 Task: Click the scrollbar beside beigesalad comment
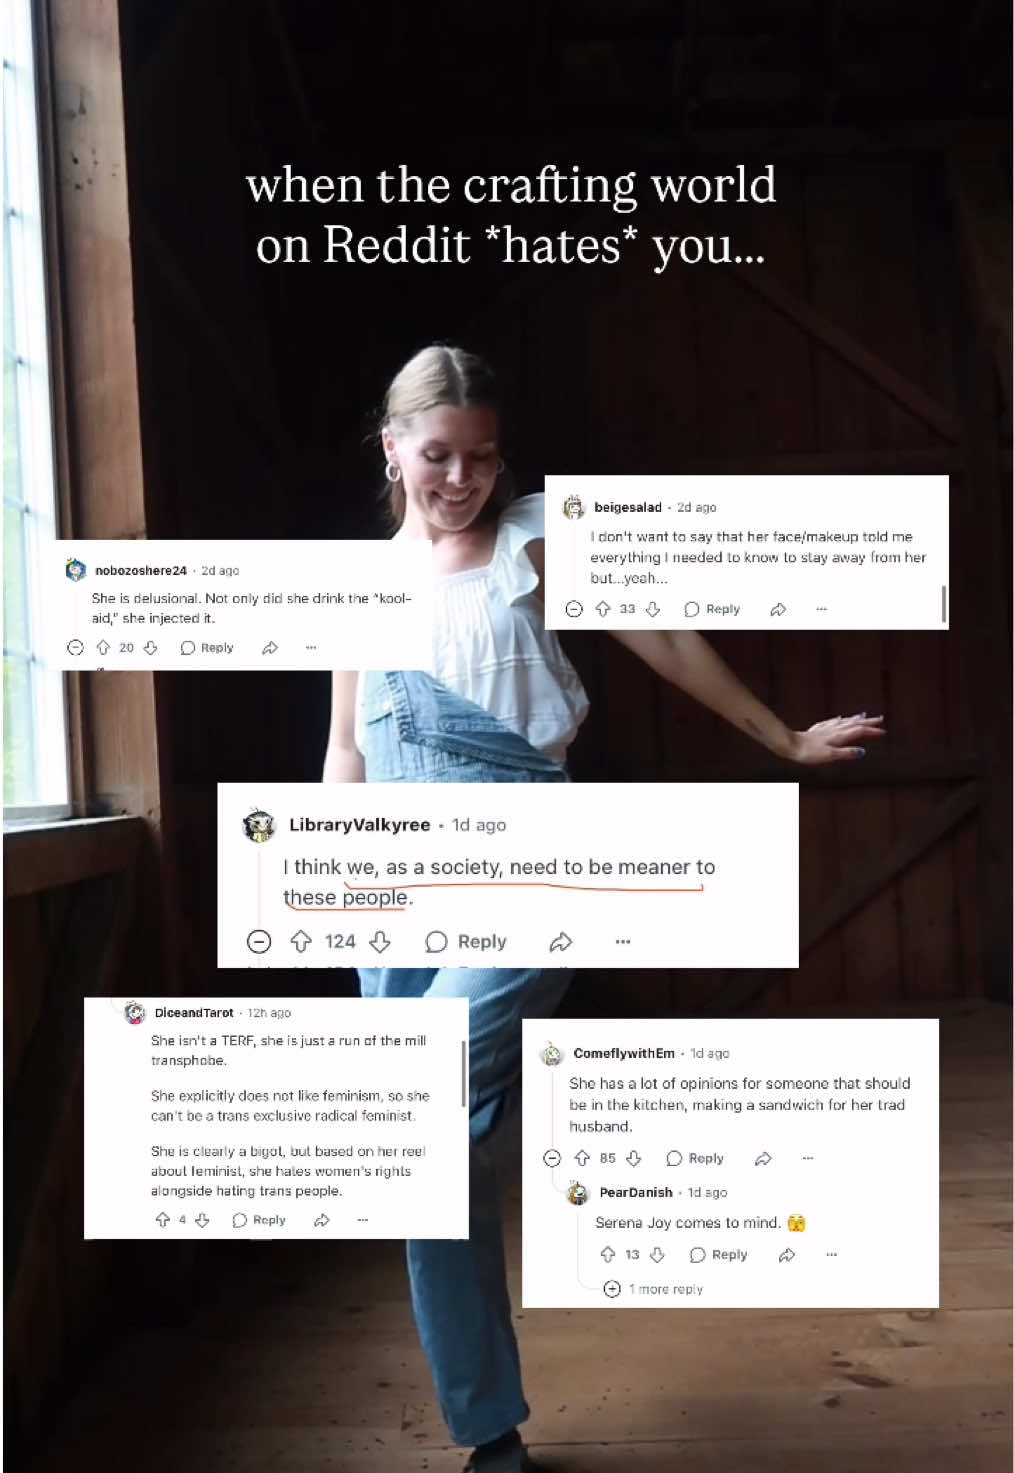click(943, 604)
